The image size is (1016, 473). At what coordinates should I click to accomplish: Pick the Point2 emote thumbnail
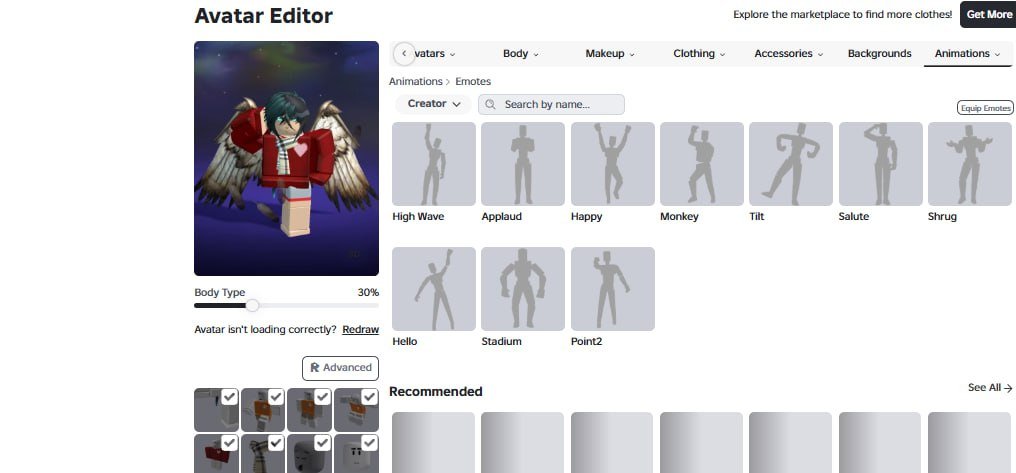click(x=612, y=289)
